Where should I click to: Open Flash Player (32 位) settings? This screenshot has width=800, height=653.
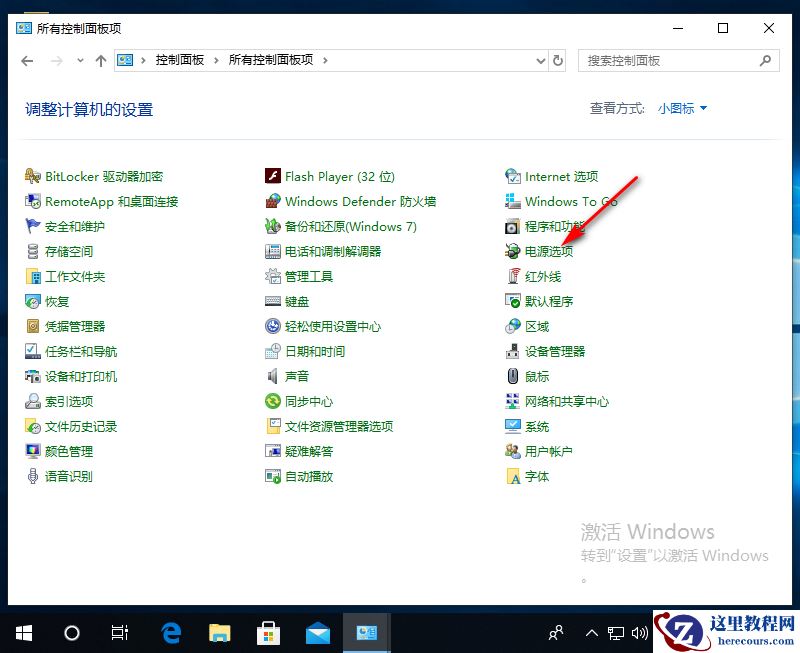click(x=330, y=176)
